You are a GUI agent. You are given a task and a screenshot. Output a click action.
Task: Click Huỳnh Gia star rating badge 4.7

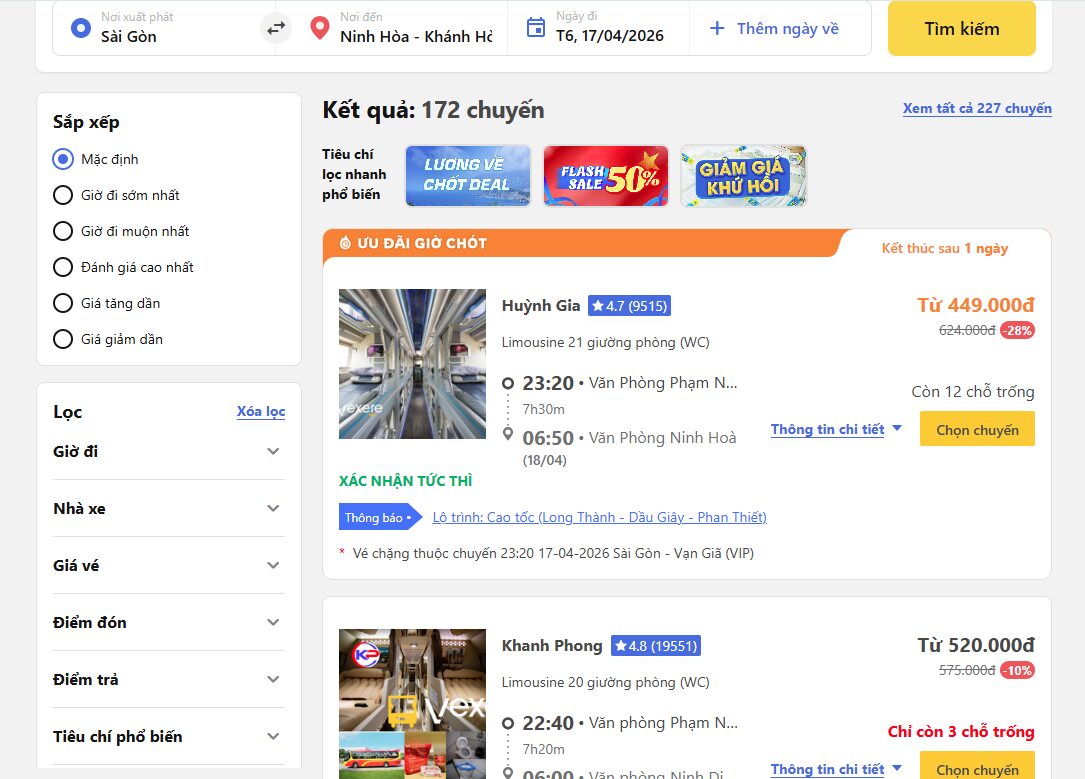coord(629,306)
